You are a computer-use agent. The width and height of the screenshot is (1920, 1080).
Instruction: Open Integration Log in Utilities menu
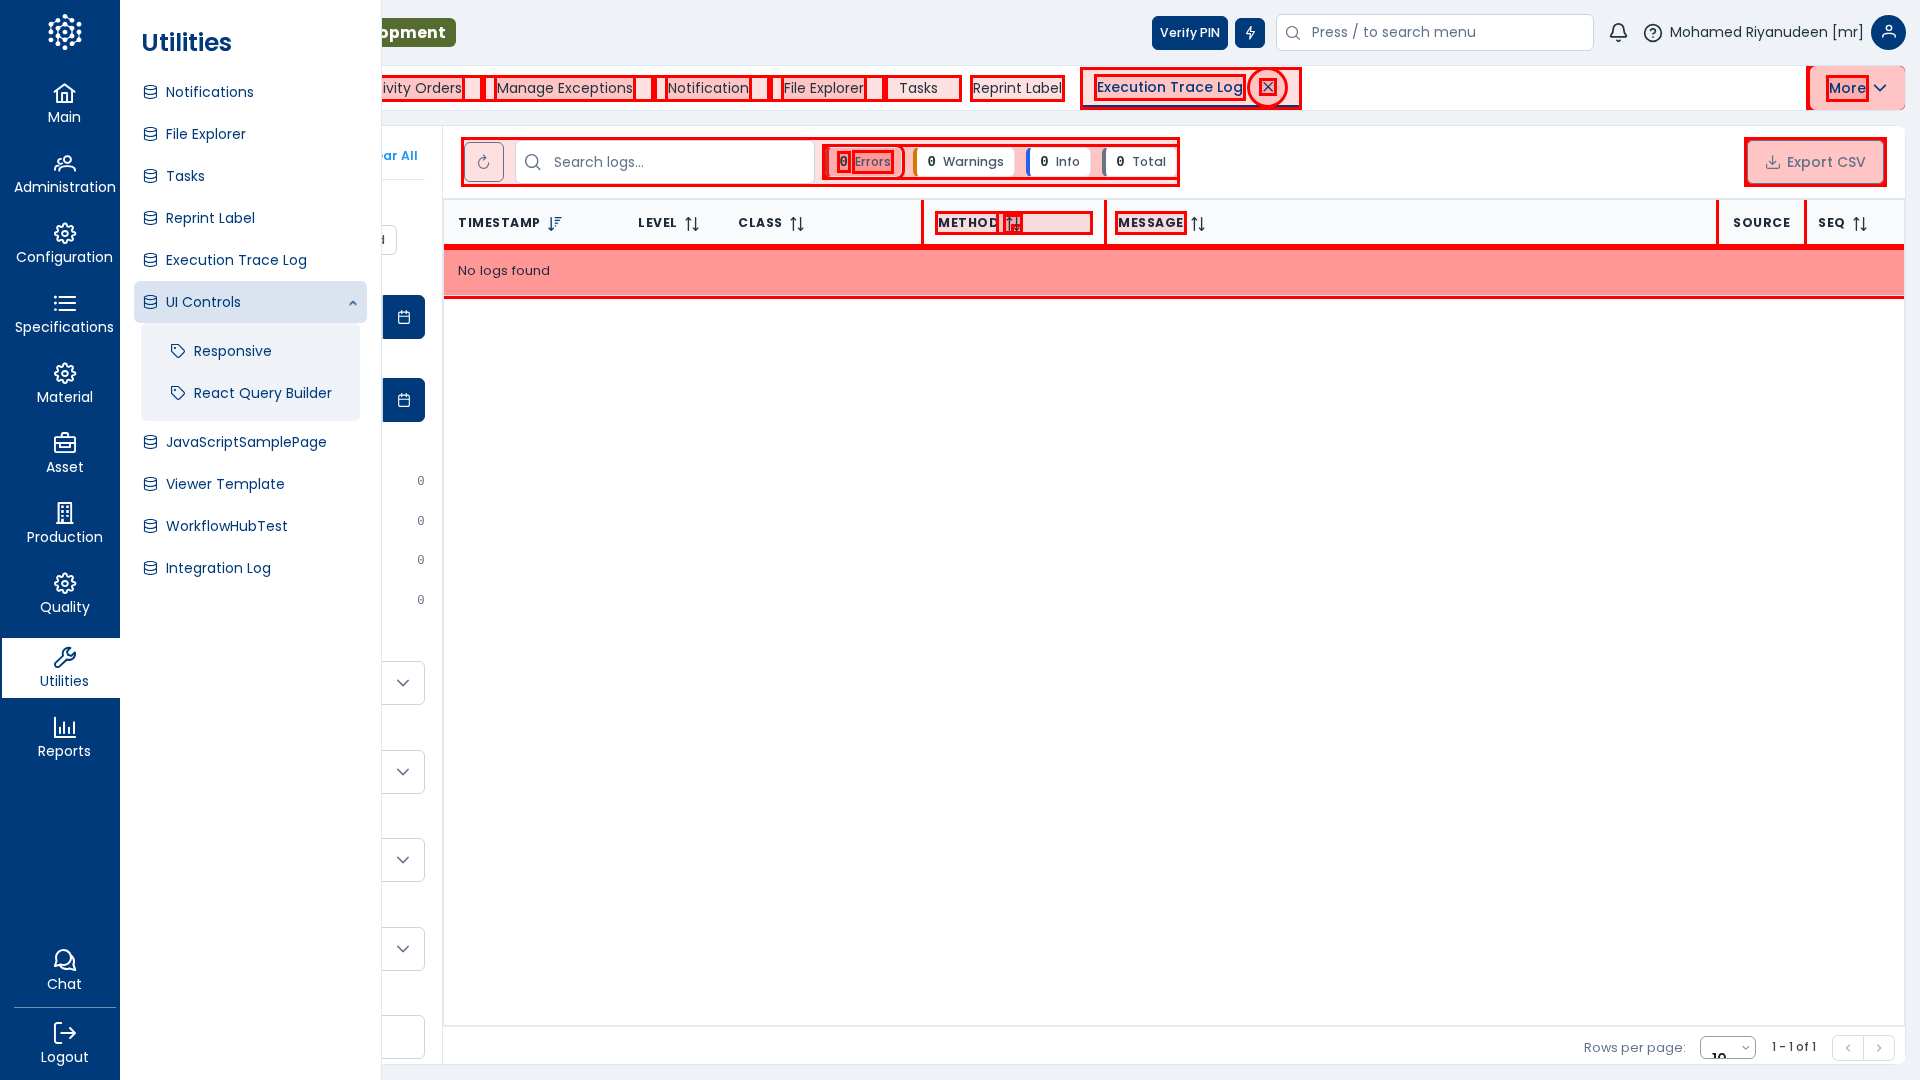(218, 568)
